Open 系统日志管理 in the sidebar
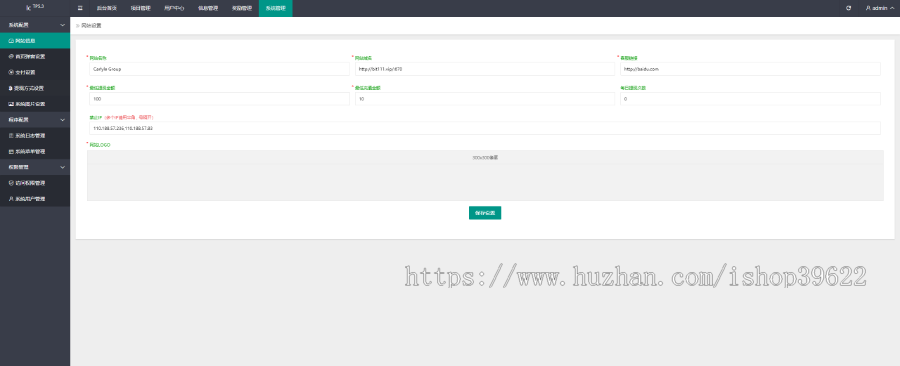This screenshot has width=900, height=366. (35, 135)
